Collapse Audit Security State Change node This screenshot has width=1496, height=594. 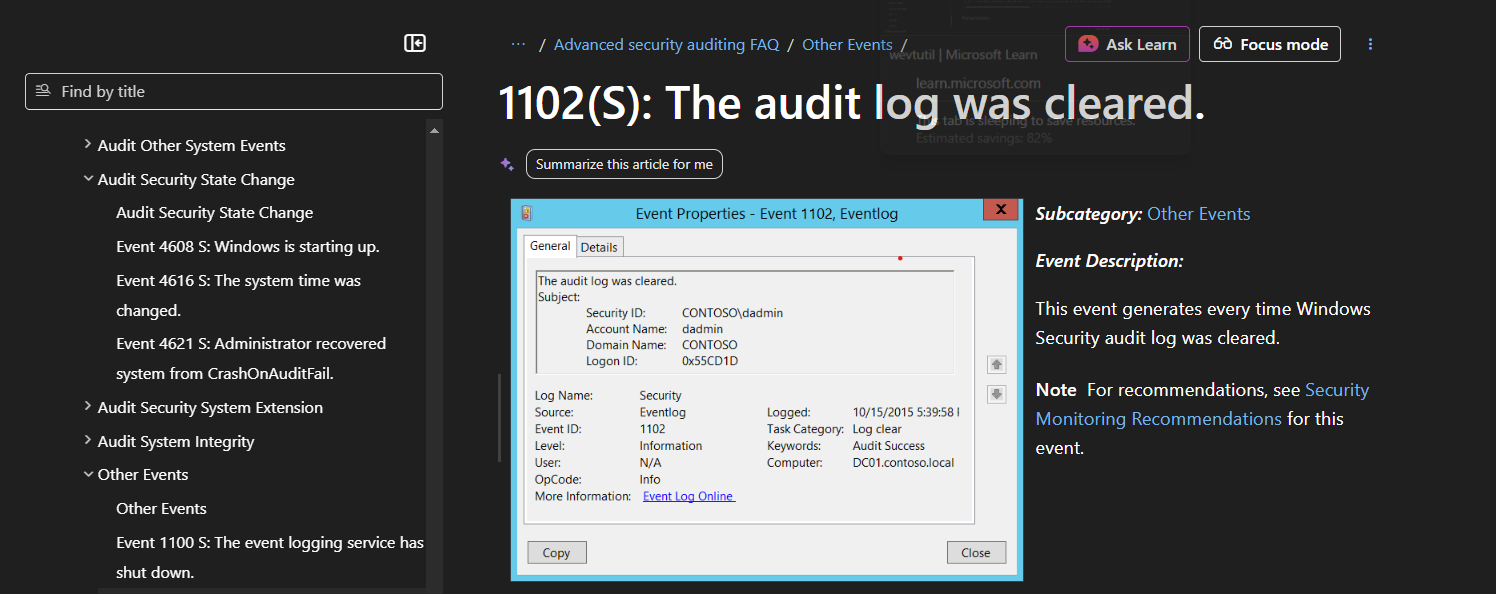point(88,179)
